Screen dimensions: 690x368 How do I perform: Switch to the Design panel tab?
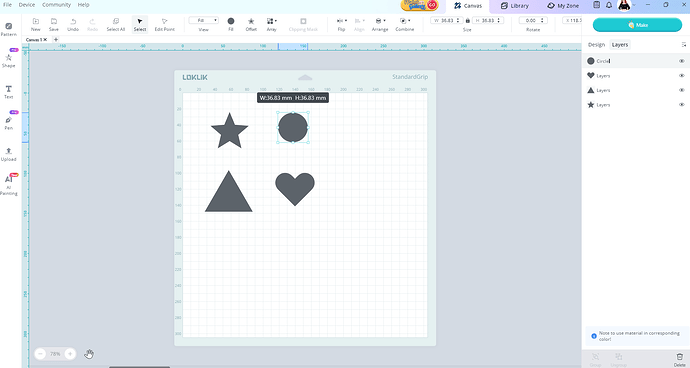[x=596, y=44]
